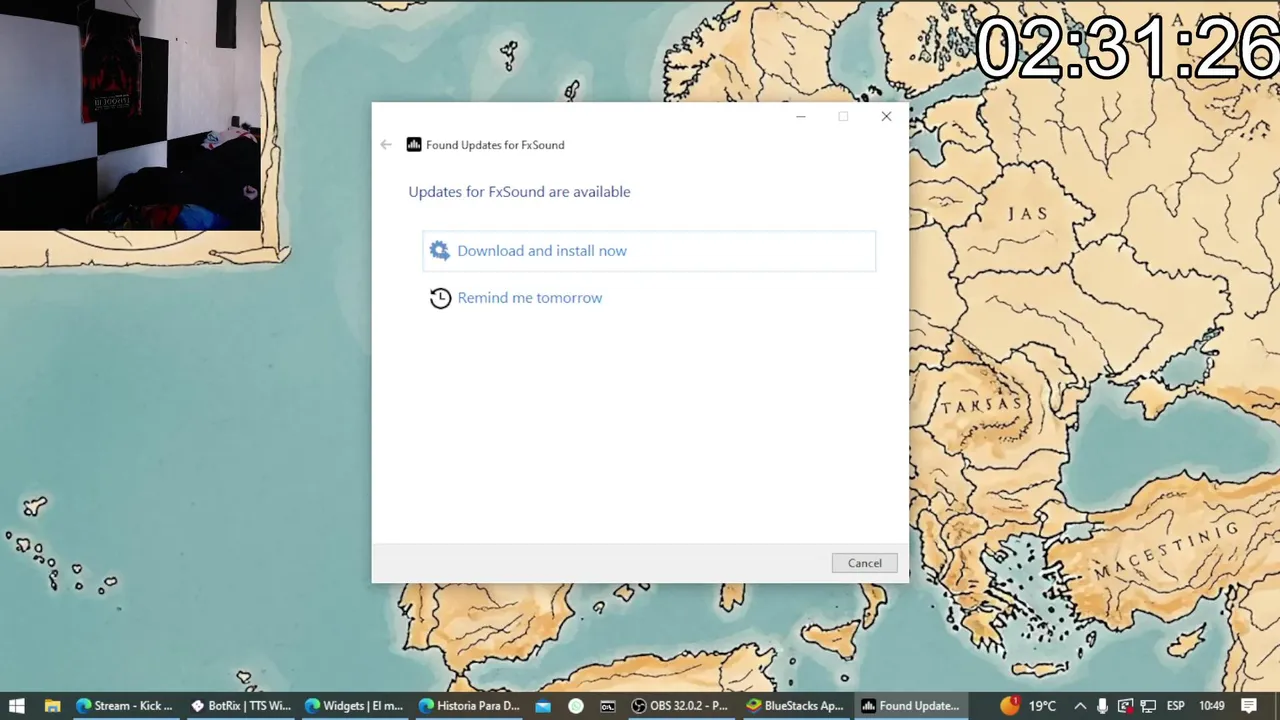Open the clock showing 10:49
The height and width of the screenshot is (720, 1280).
click(1211, 705)
